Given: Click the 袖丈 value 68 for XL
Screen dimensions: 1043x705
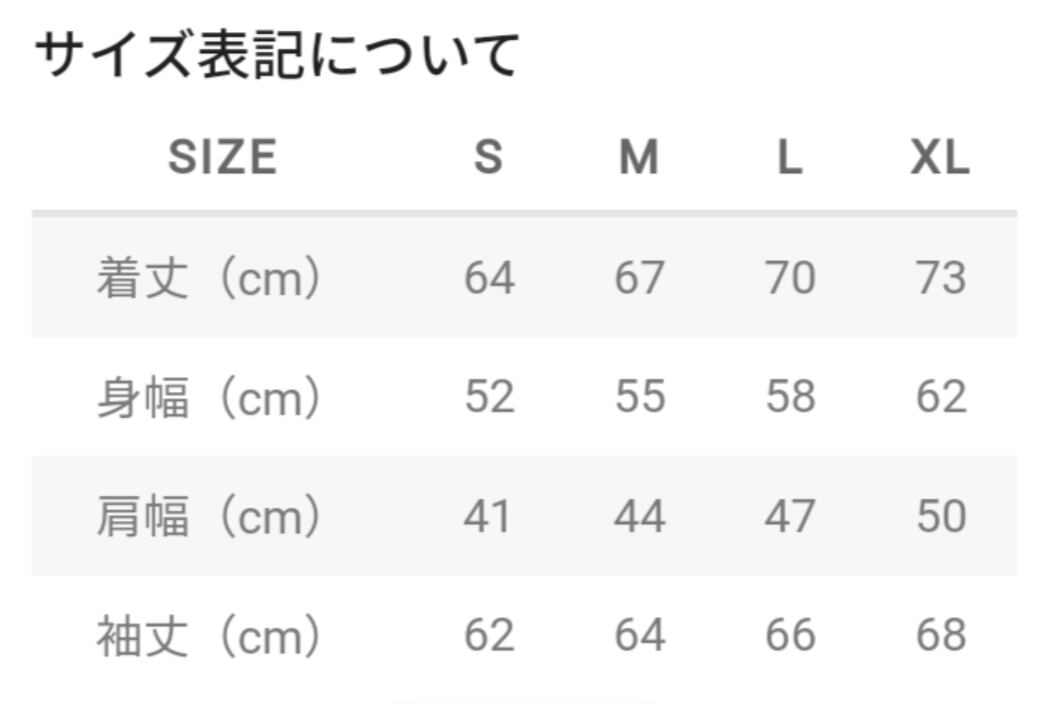Looking at the screenshot, I should pos(940,636).
